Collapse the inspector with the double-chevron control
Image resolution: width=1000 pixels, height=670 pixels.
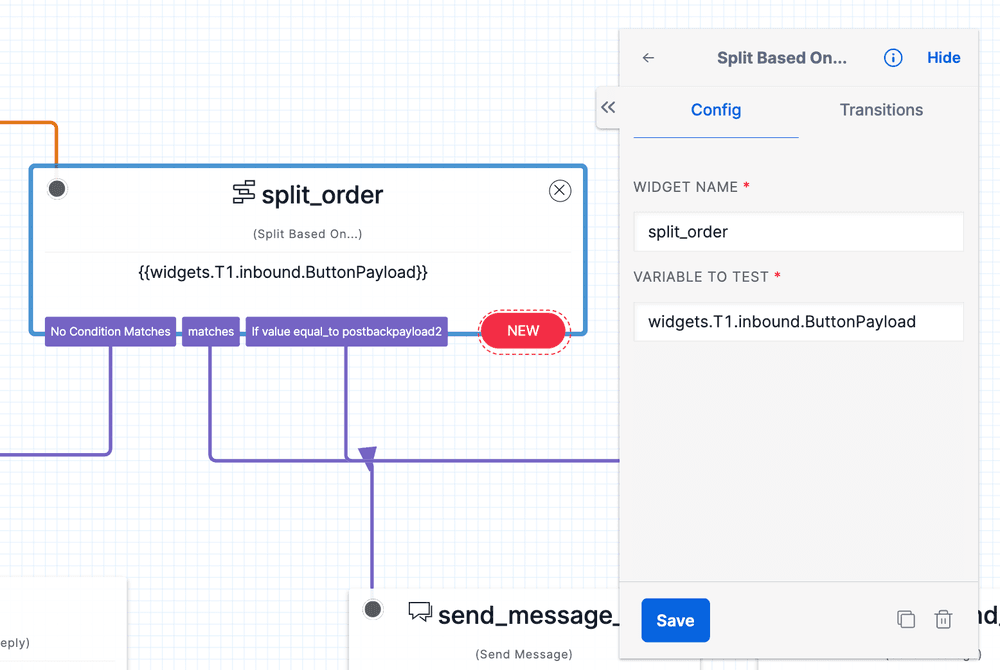click(x=608, y=107)
